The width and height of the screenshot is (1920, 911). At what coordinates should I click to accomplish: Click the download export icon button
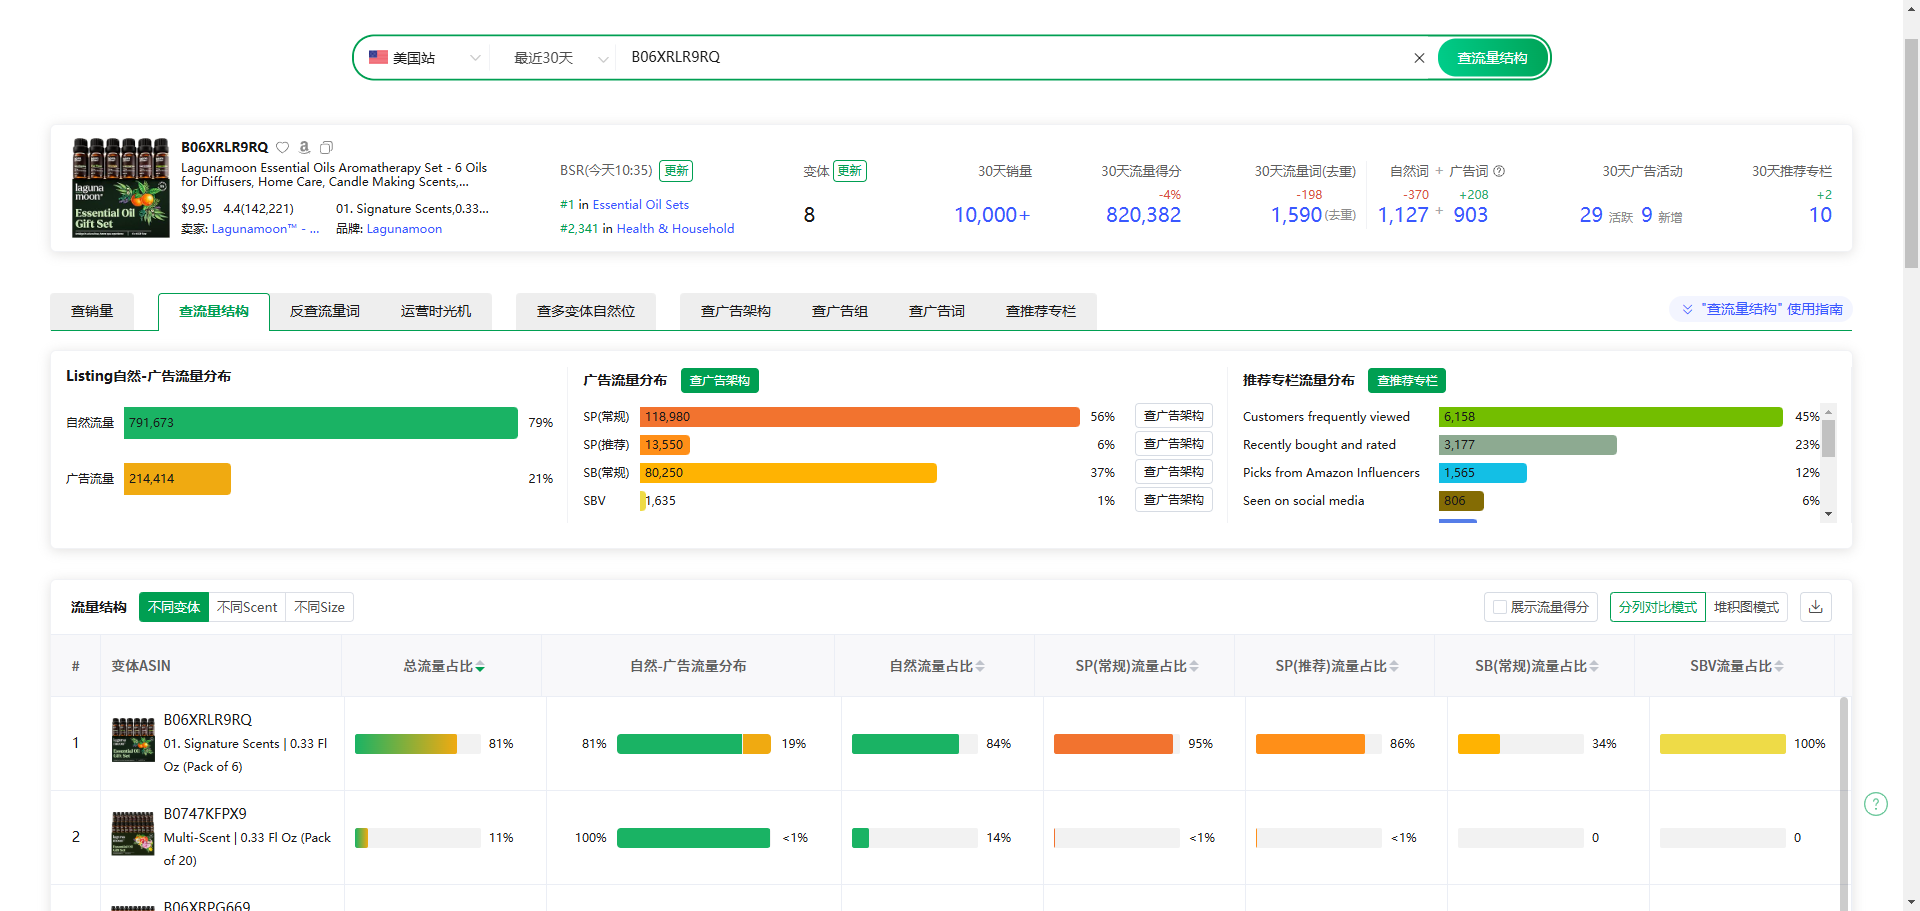click(x=1816, y=607)
